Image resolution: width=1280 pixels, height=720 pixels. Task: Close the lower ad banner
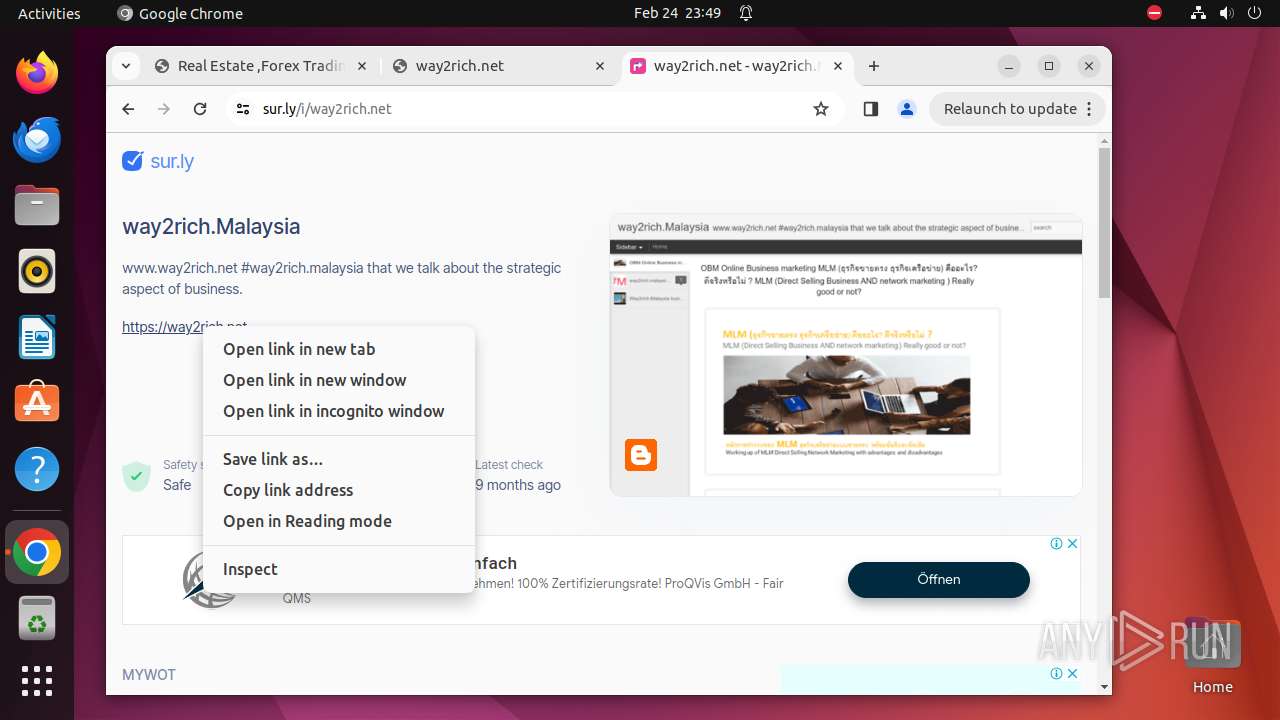pyautogui.click(x=1072, y=673)
